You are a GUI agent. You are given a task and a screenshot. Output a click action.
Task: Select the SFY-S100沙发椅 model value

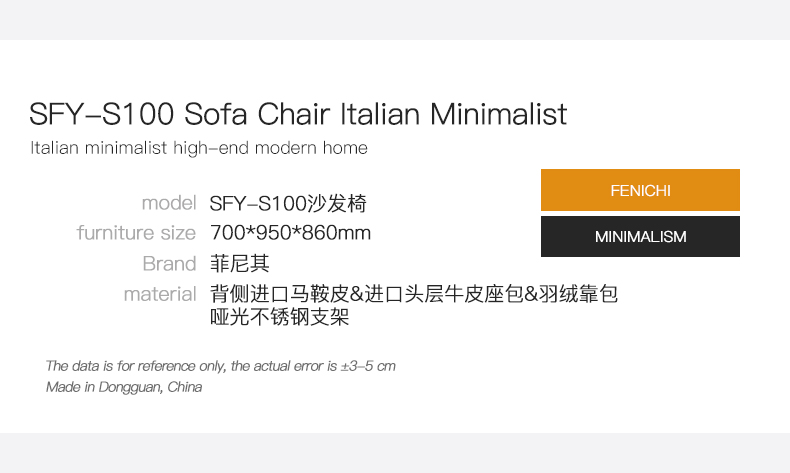click(288, 204)
